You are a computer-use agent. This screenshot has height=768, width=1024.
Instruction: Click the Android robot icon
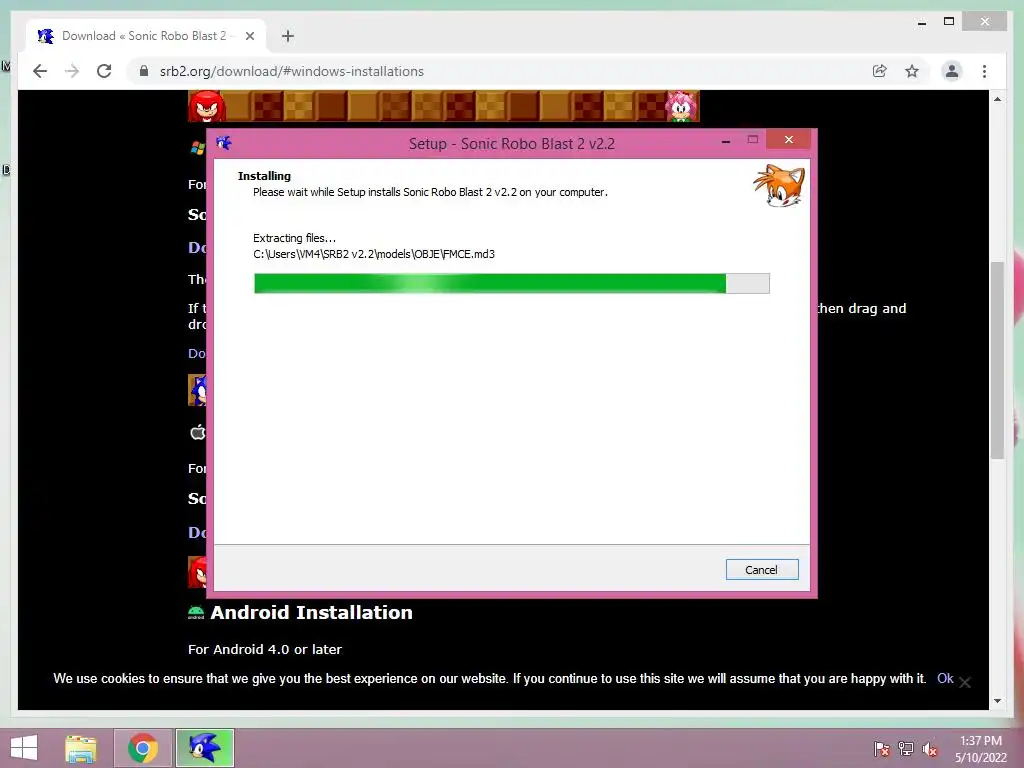[x=196, y=612]
